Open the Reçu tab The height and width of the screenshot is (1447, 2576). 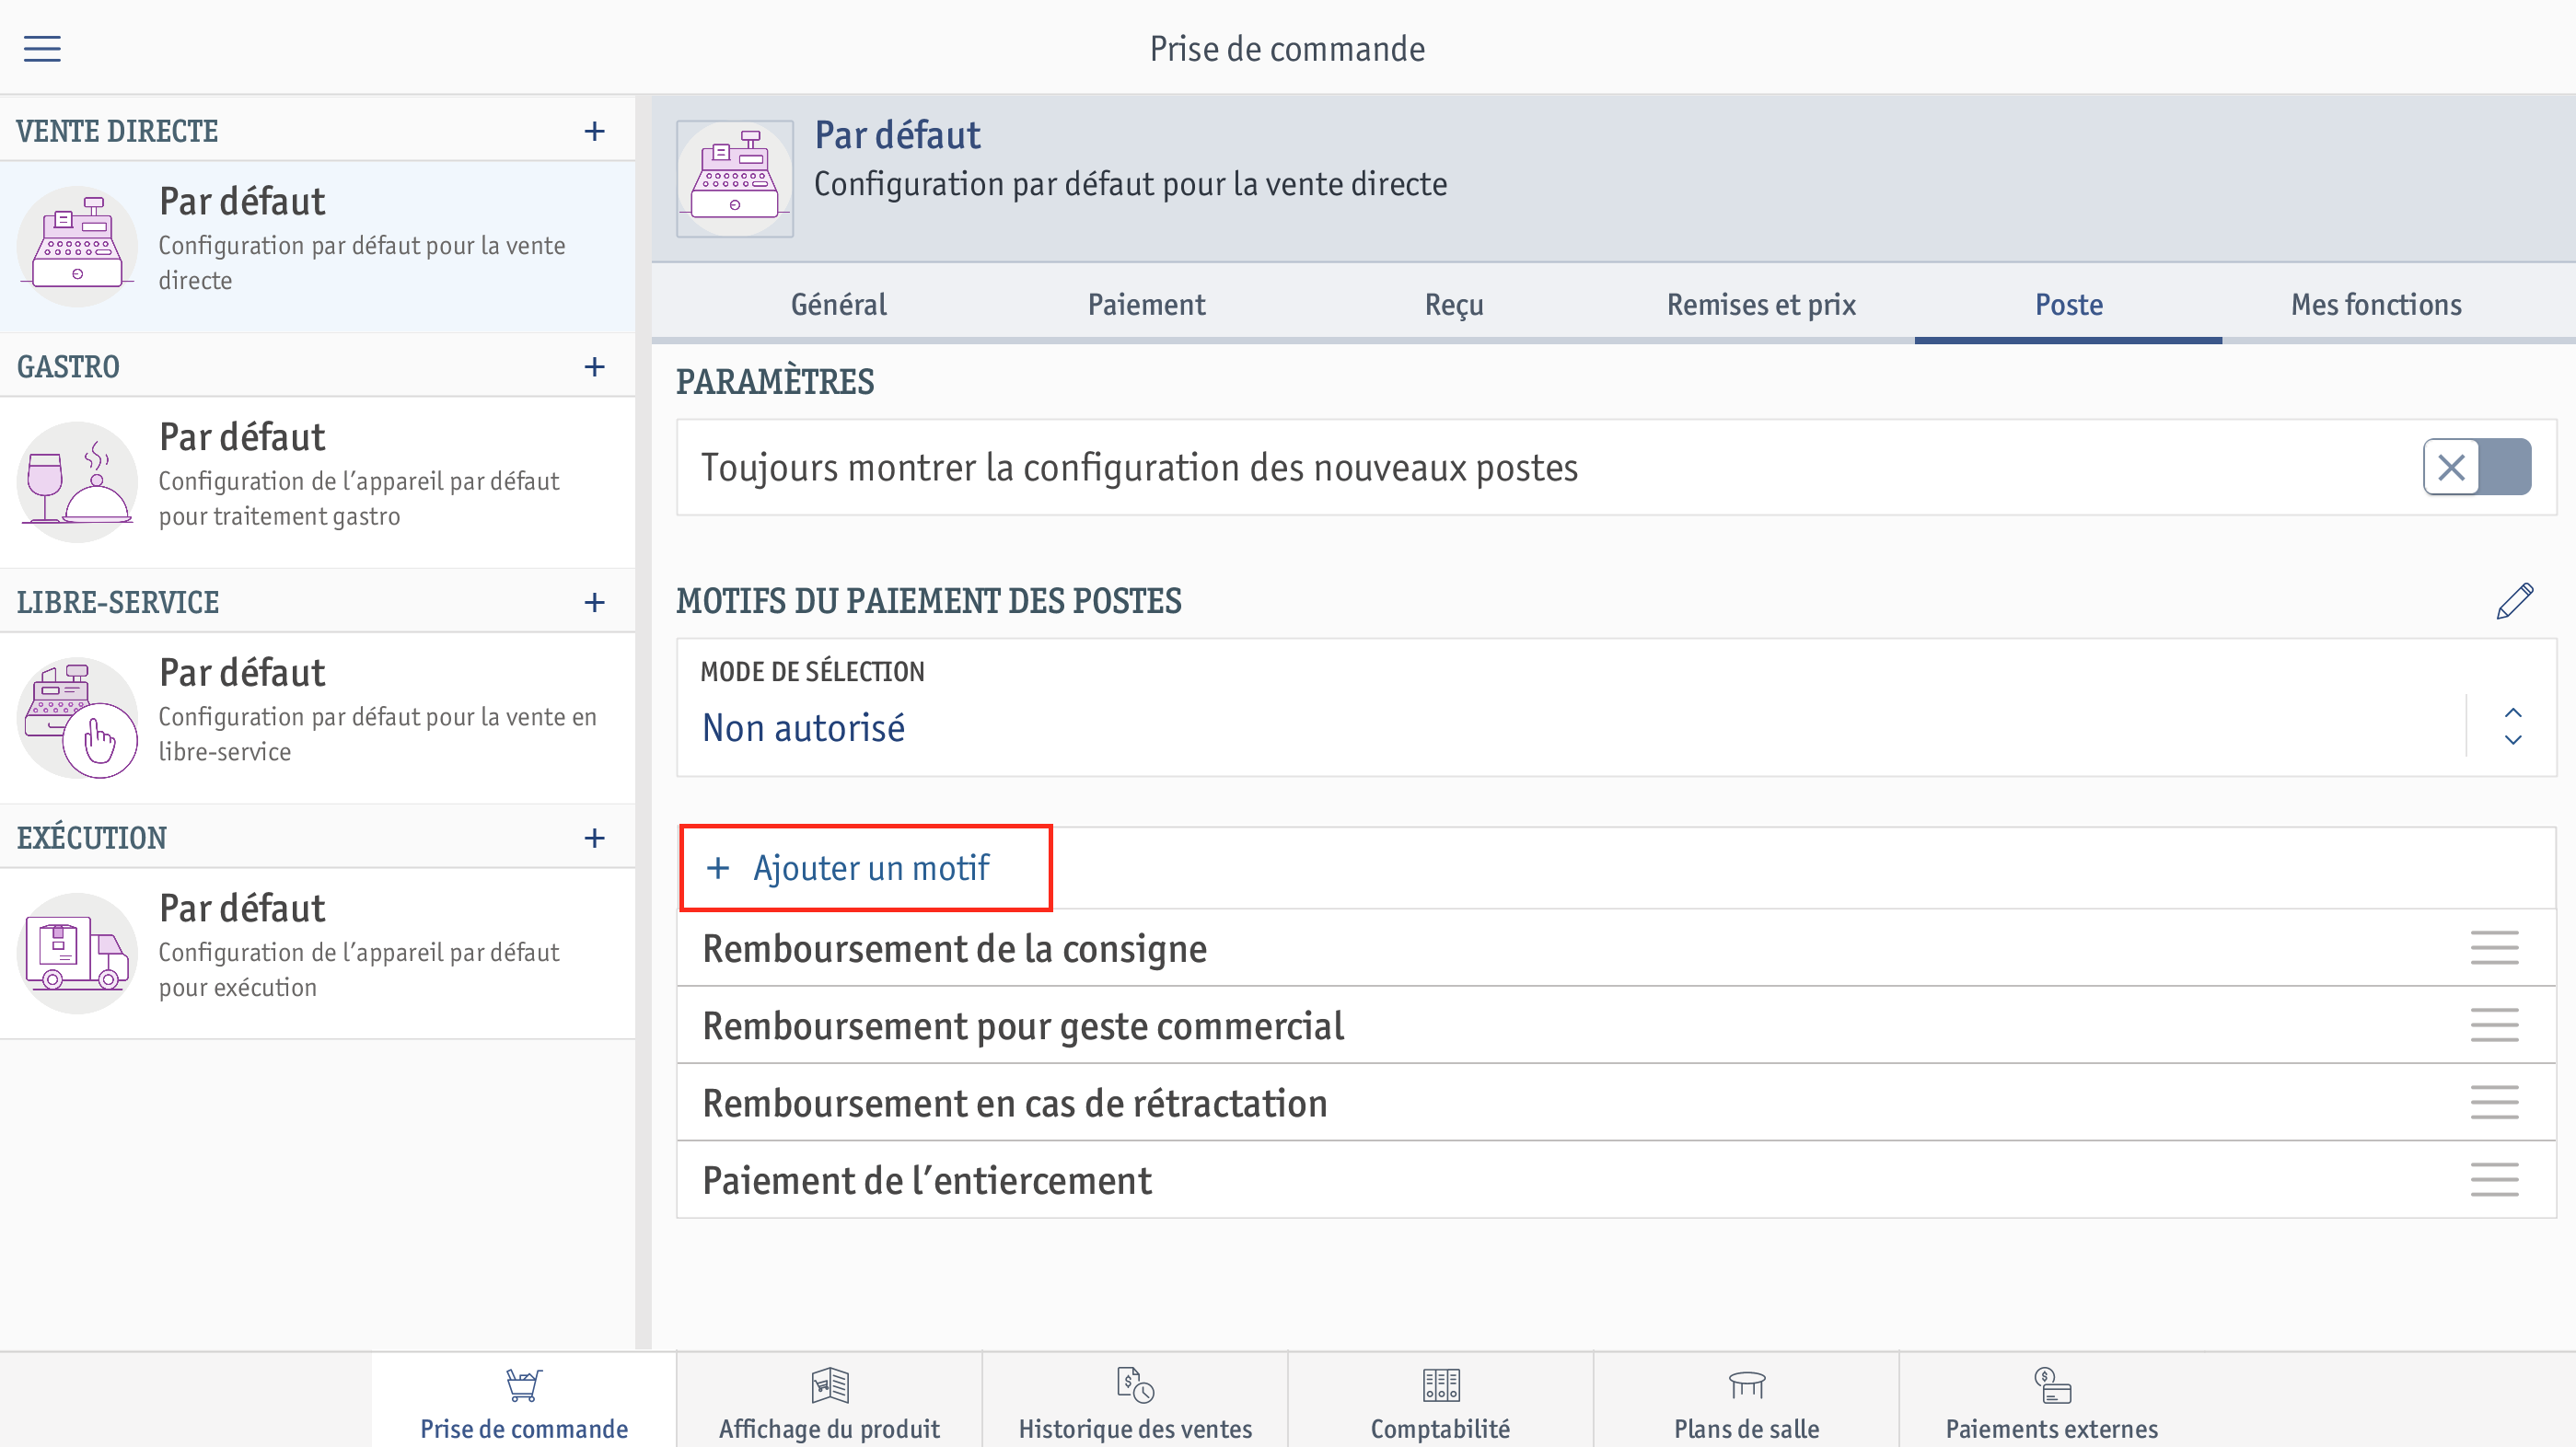(x=1454, y=304)
